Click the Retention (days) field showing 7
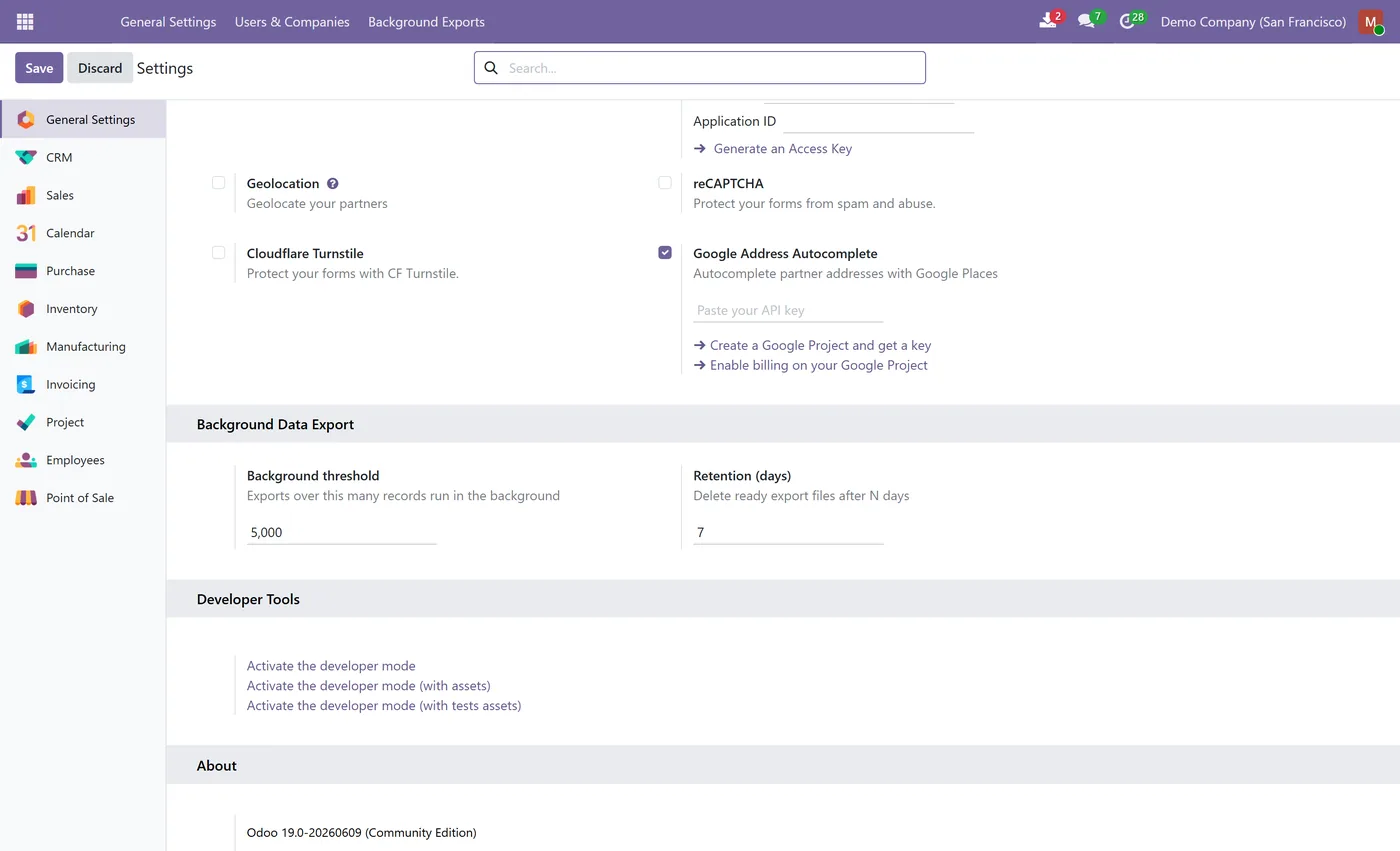Image resolution: width=1400 pixels, height=851 pixels. 788,533
